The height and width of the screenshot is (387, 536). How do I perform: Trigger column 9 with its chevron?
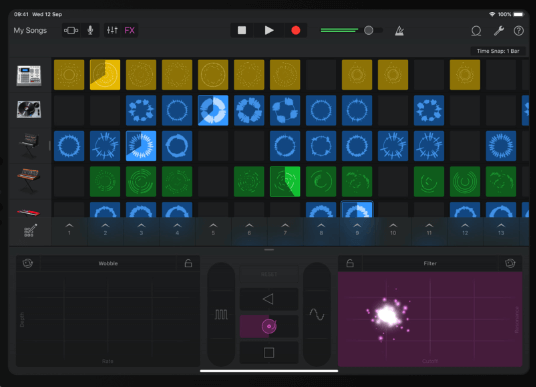pos(357,229)
